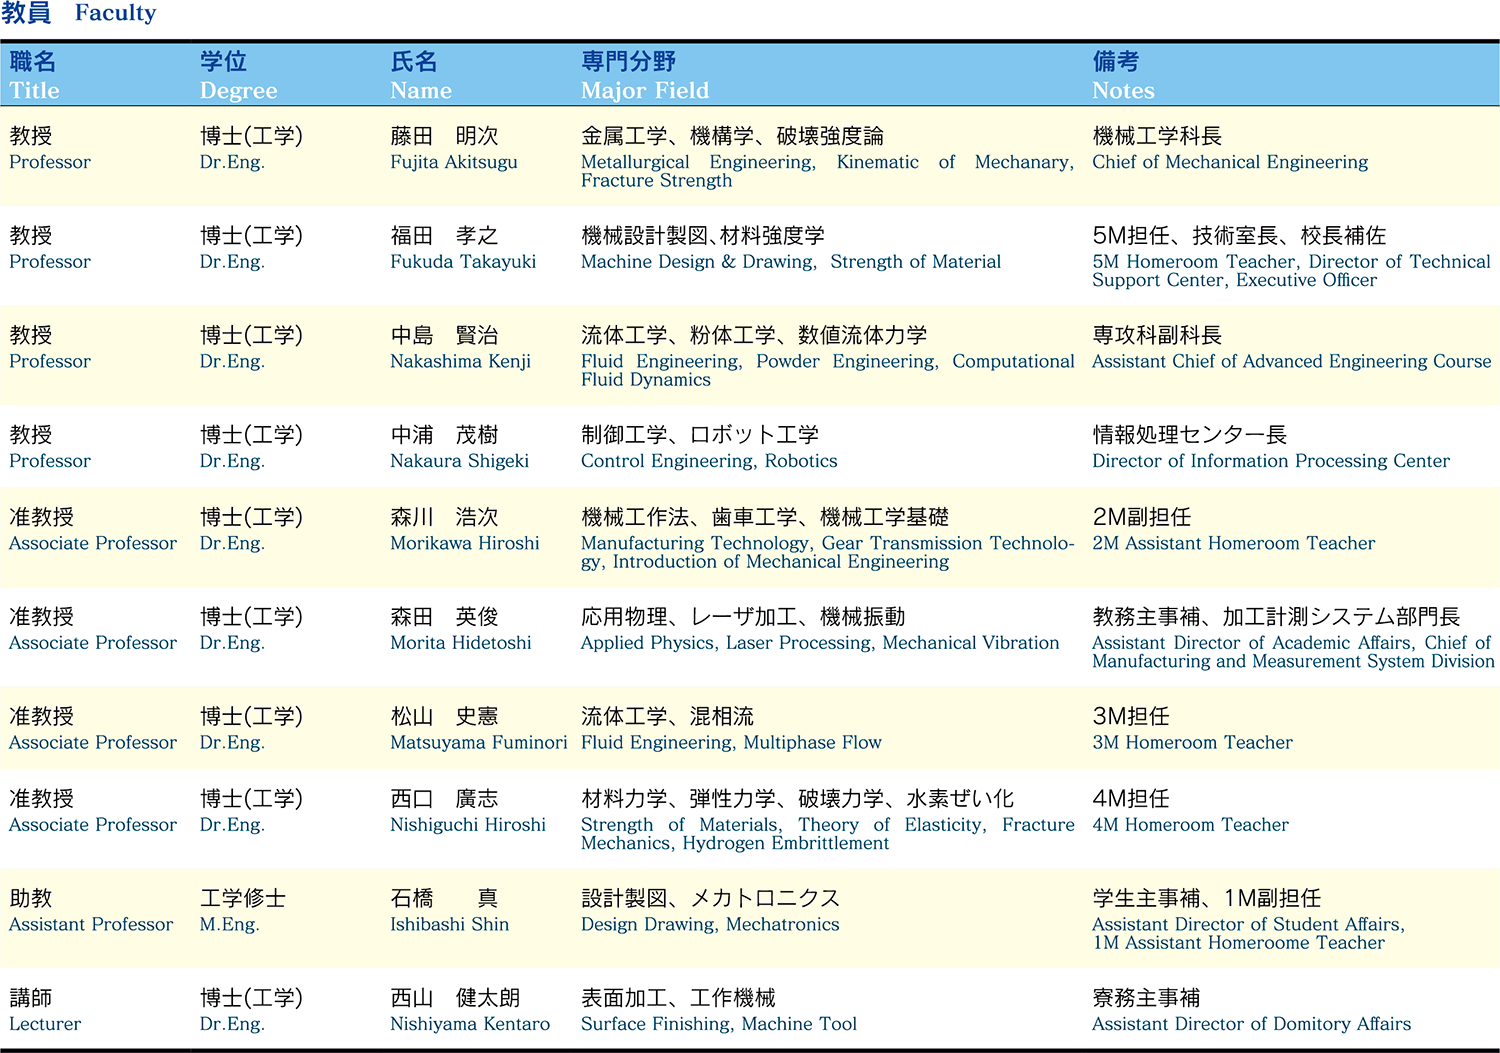This screenshot has width=1500, height=1053.
Task: Select the 'Lecturer' title cell
Action: click(x=45, y=1025)
